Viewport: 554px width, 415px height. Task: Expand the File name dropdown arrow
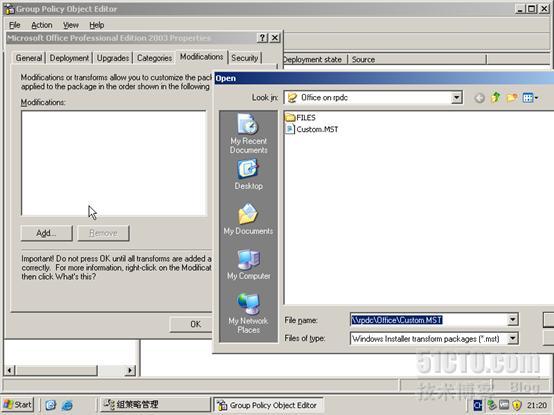[x=512, y=320]
